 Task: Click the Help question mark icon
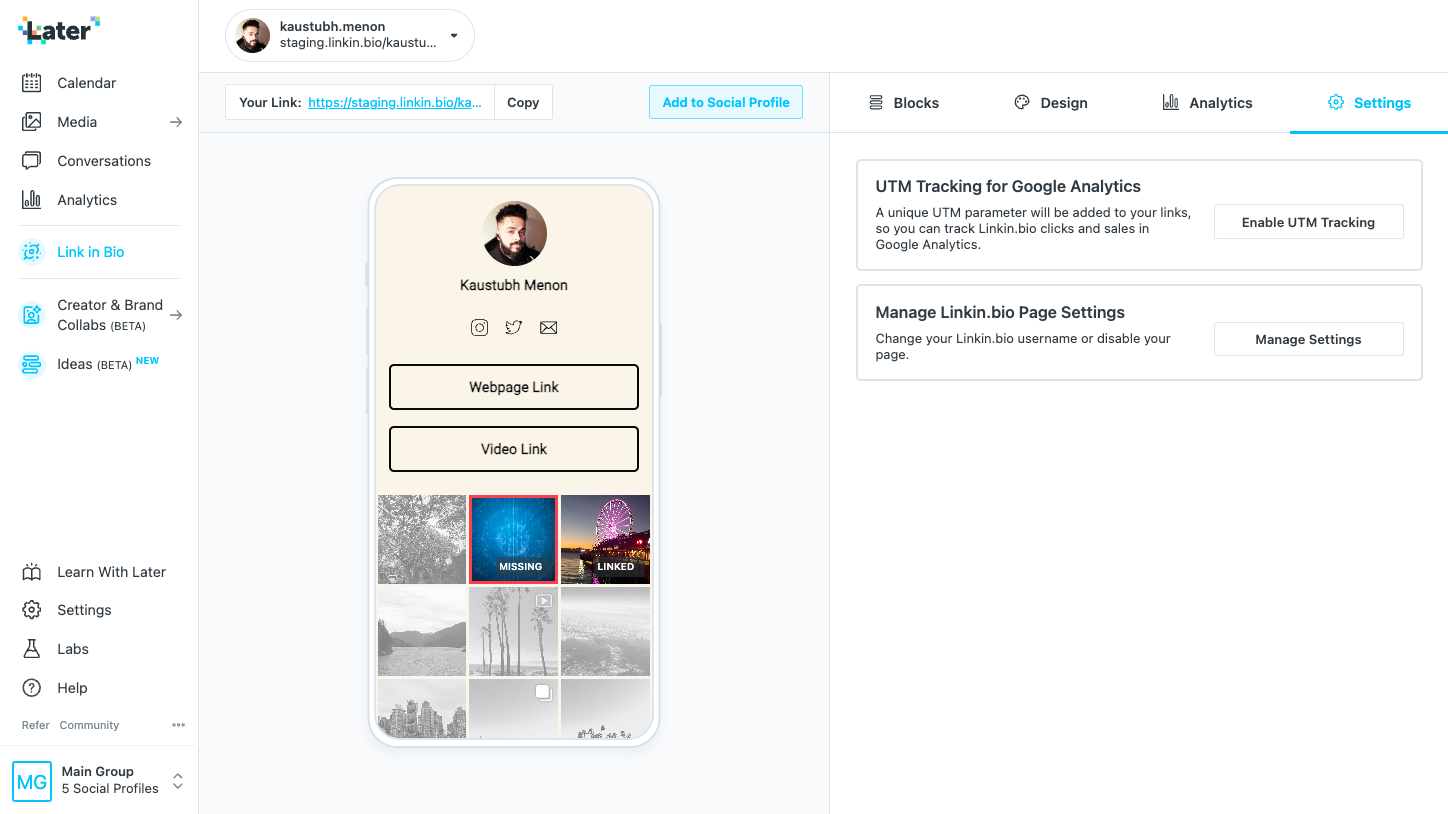tap(32, 688)
